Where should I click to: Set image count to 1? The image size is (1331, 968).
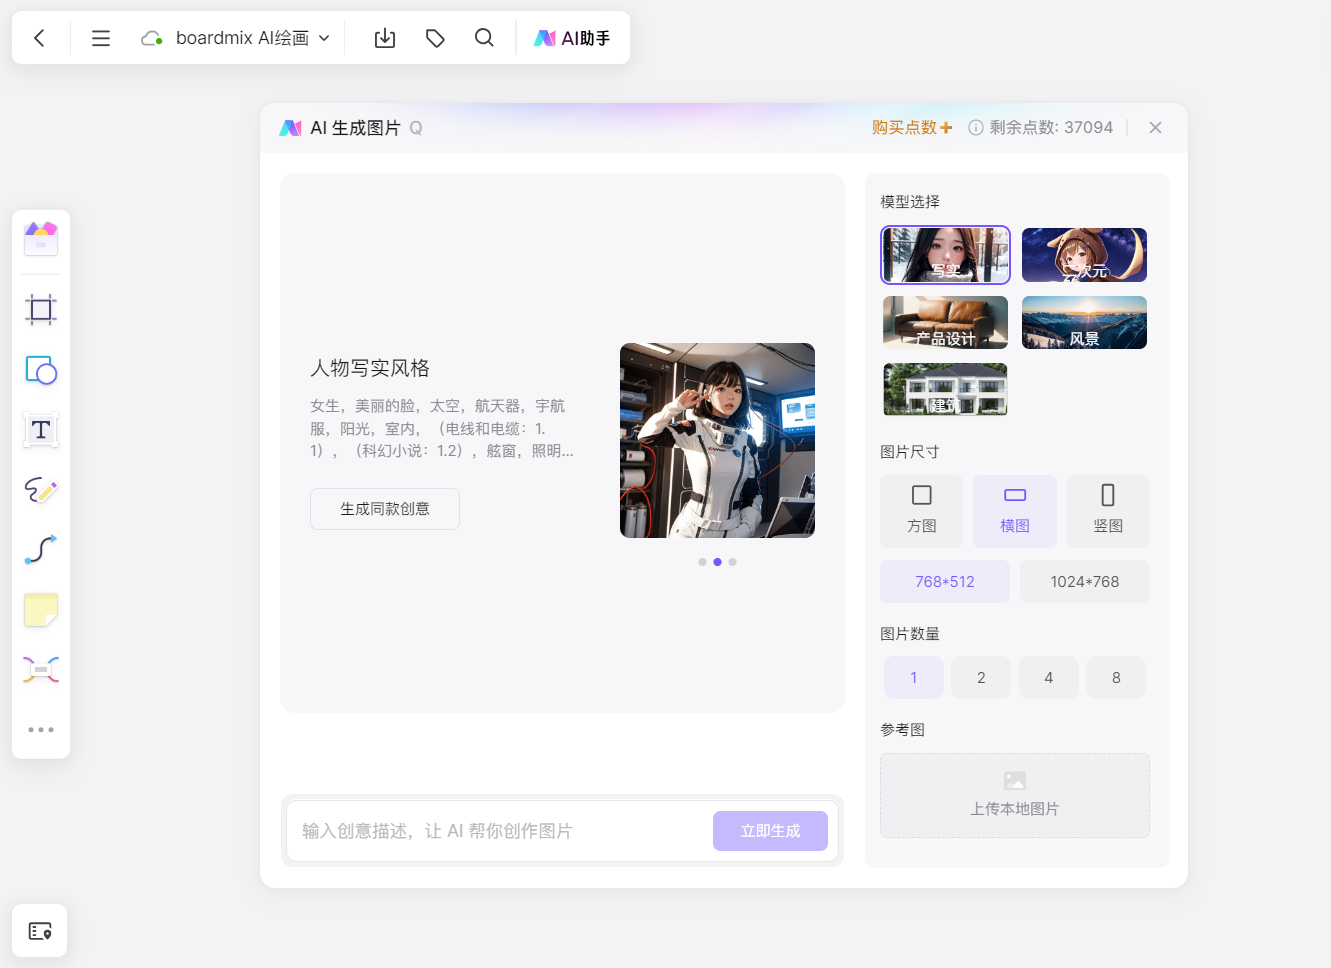point(914,678)
